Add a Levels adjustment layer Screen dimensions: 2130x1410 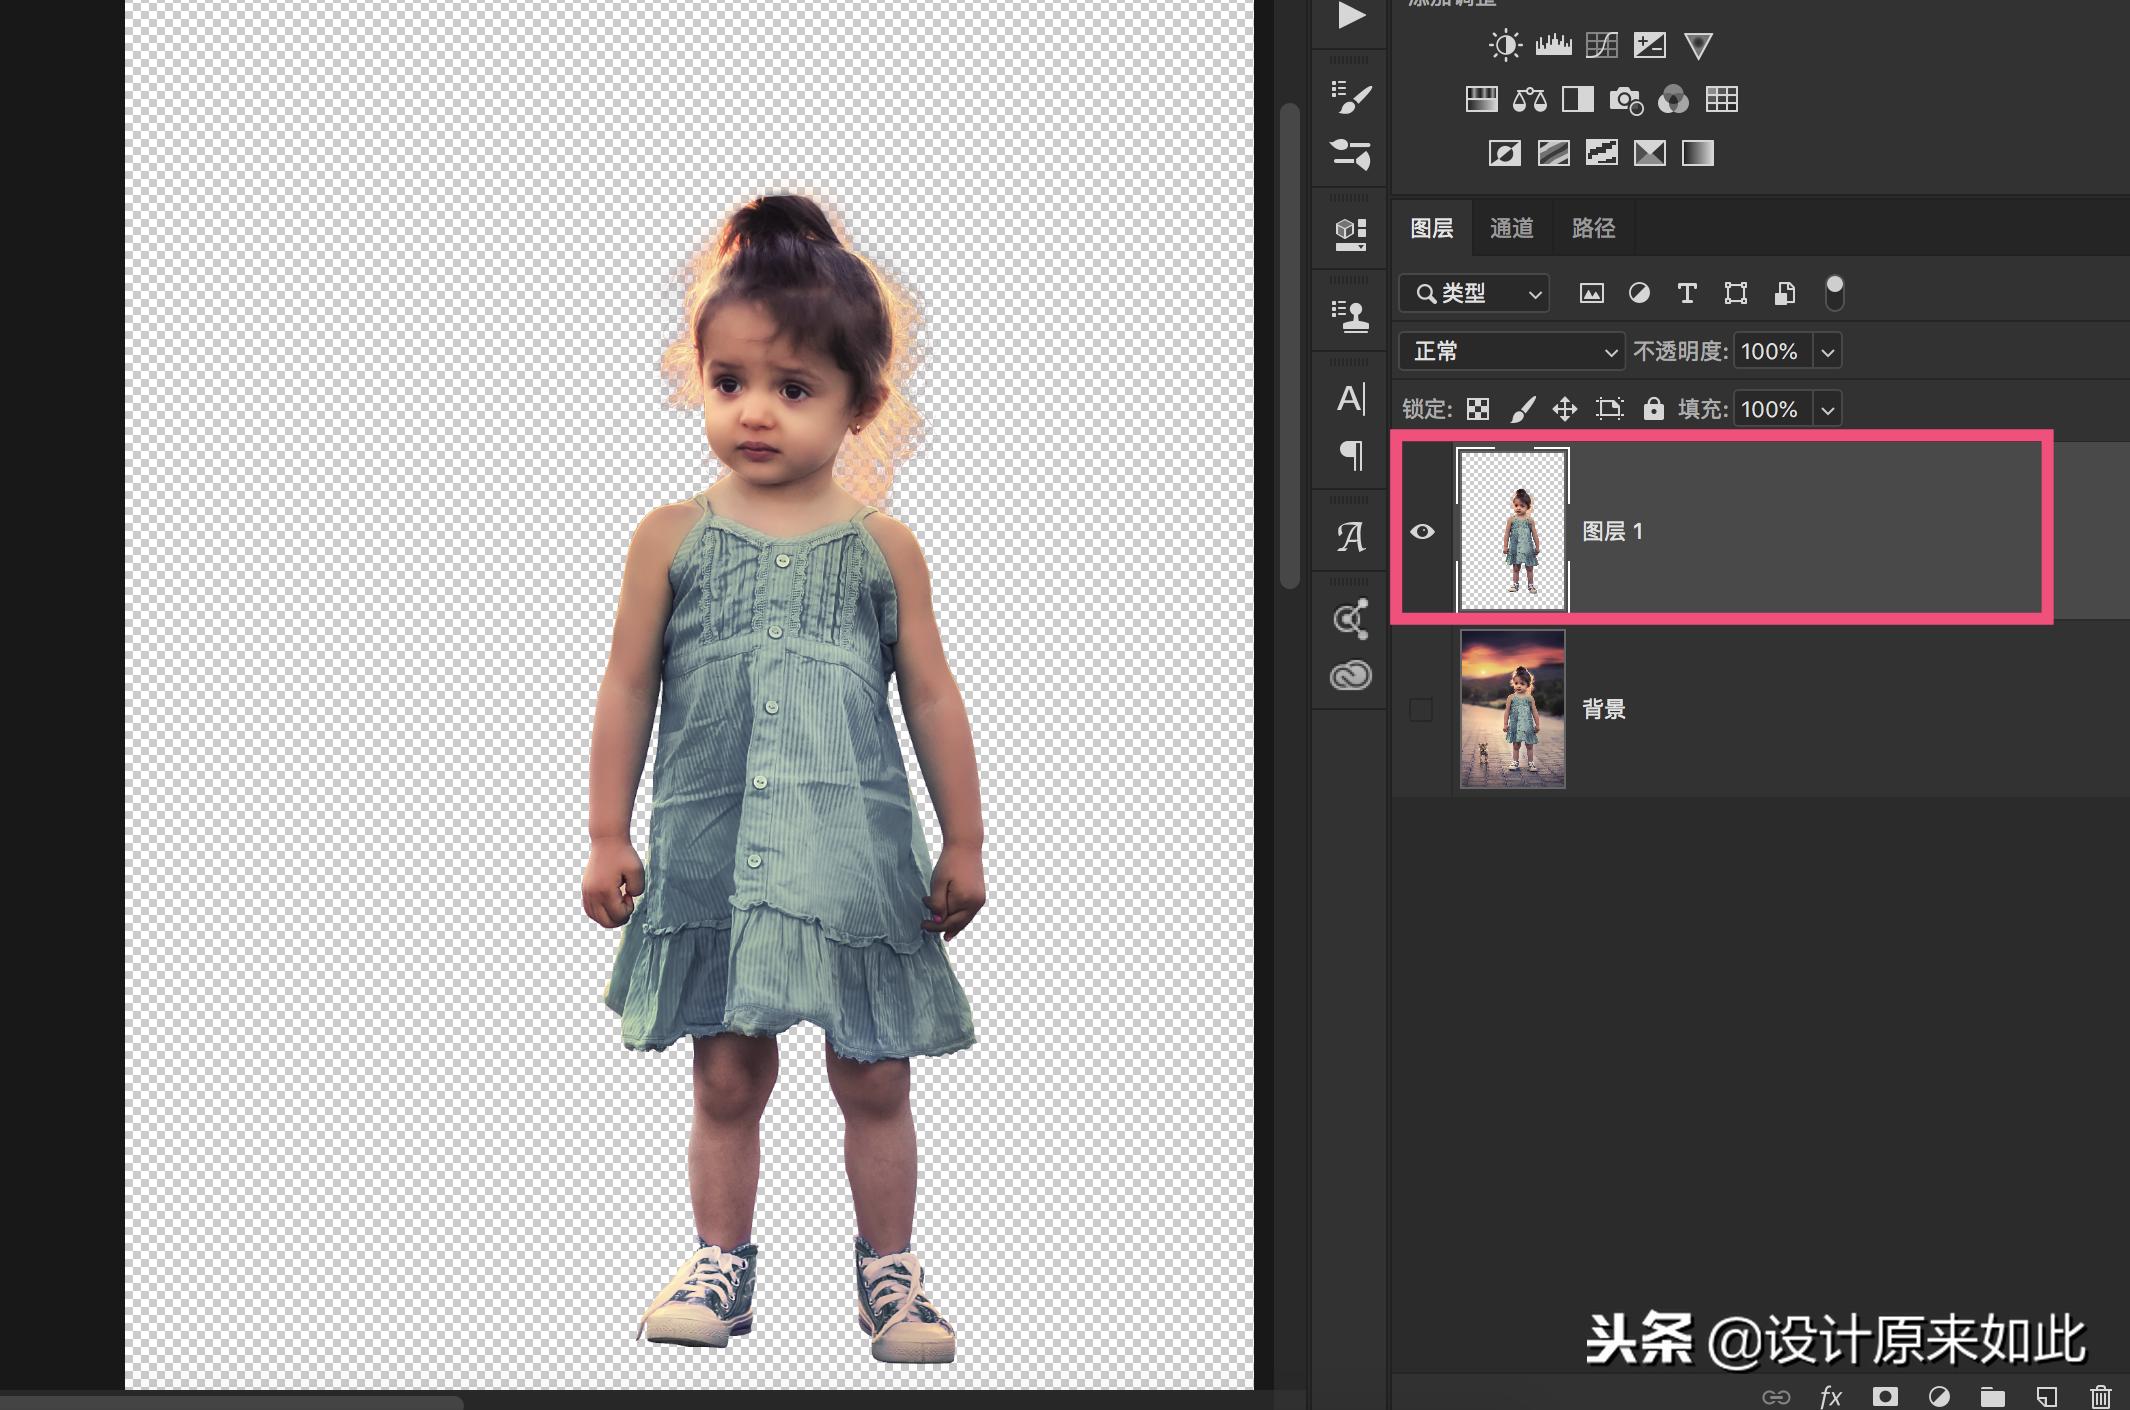[x=1553, y=45]
